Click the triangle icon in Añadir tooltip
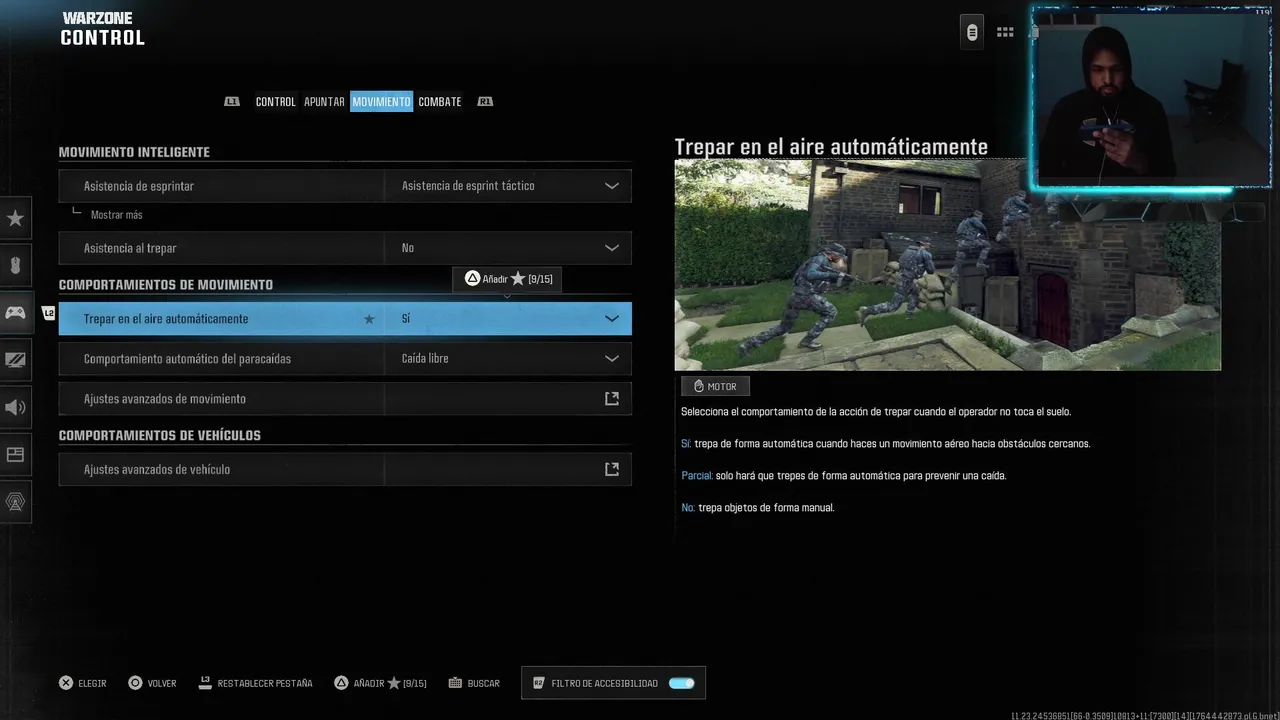 pos(472,279)
